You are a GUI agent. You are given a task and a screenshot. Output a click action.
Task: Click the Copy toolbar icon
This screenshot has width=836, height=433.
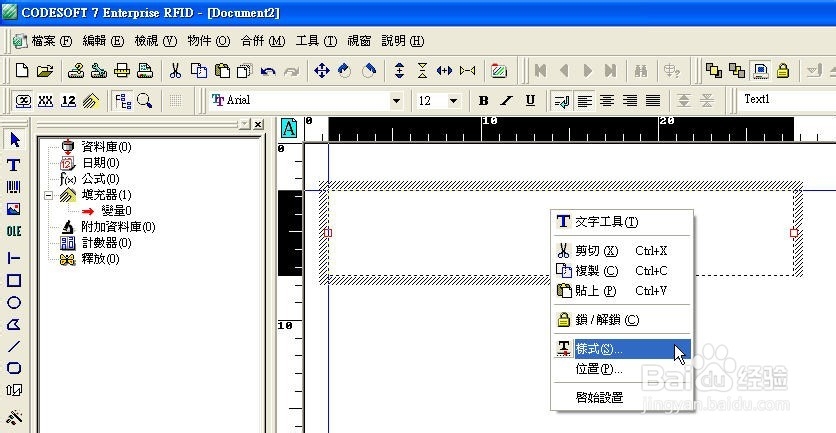pyautogui.click(x=199, y=70)
